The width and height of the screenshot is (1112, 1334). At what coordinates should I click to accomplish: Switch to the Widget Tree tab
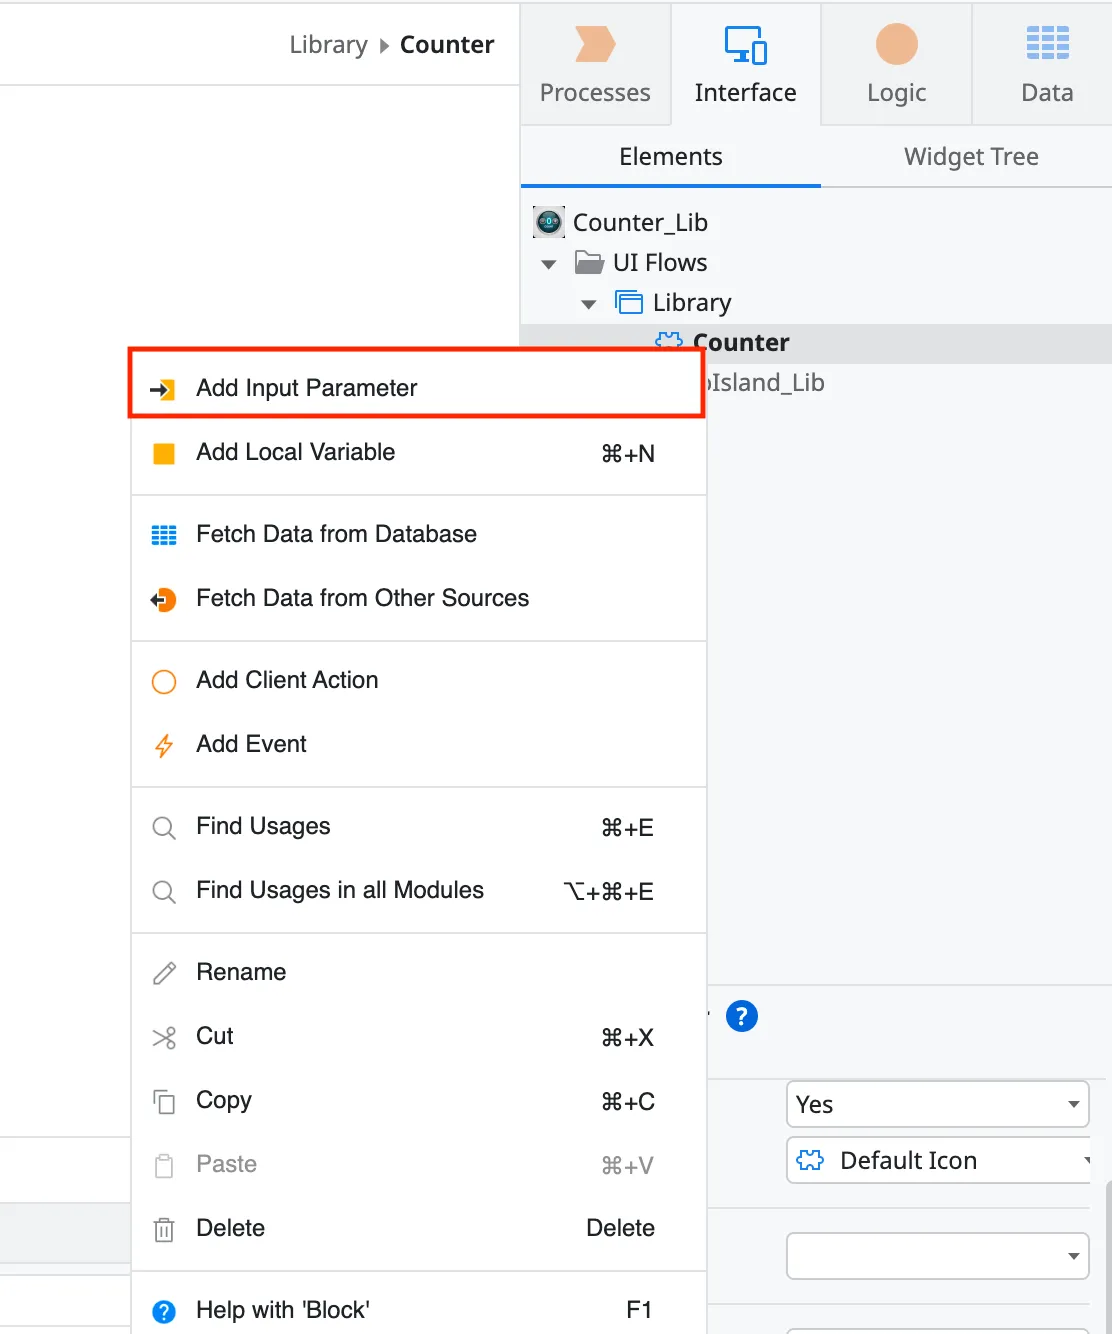pyautogui.click(x=970, y=157)
